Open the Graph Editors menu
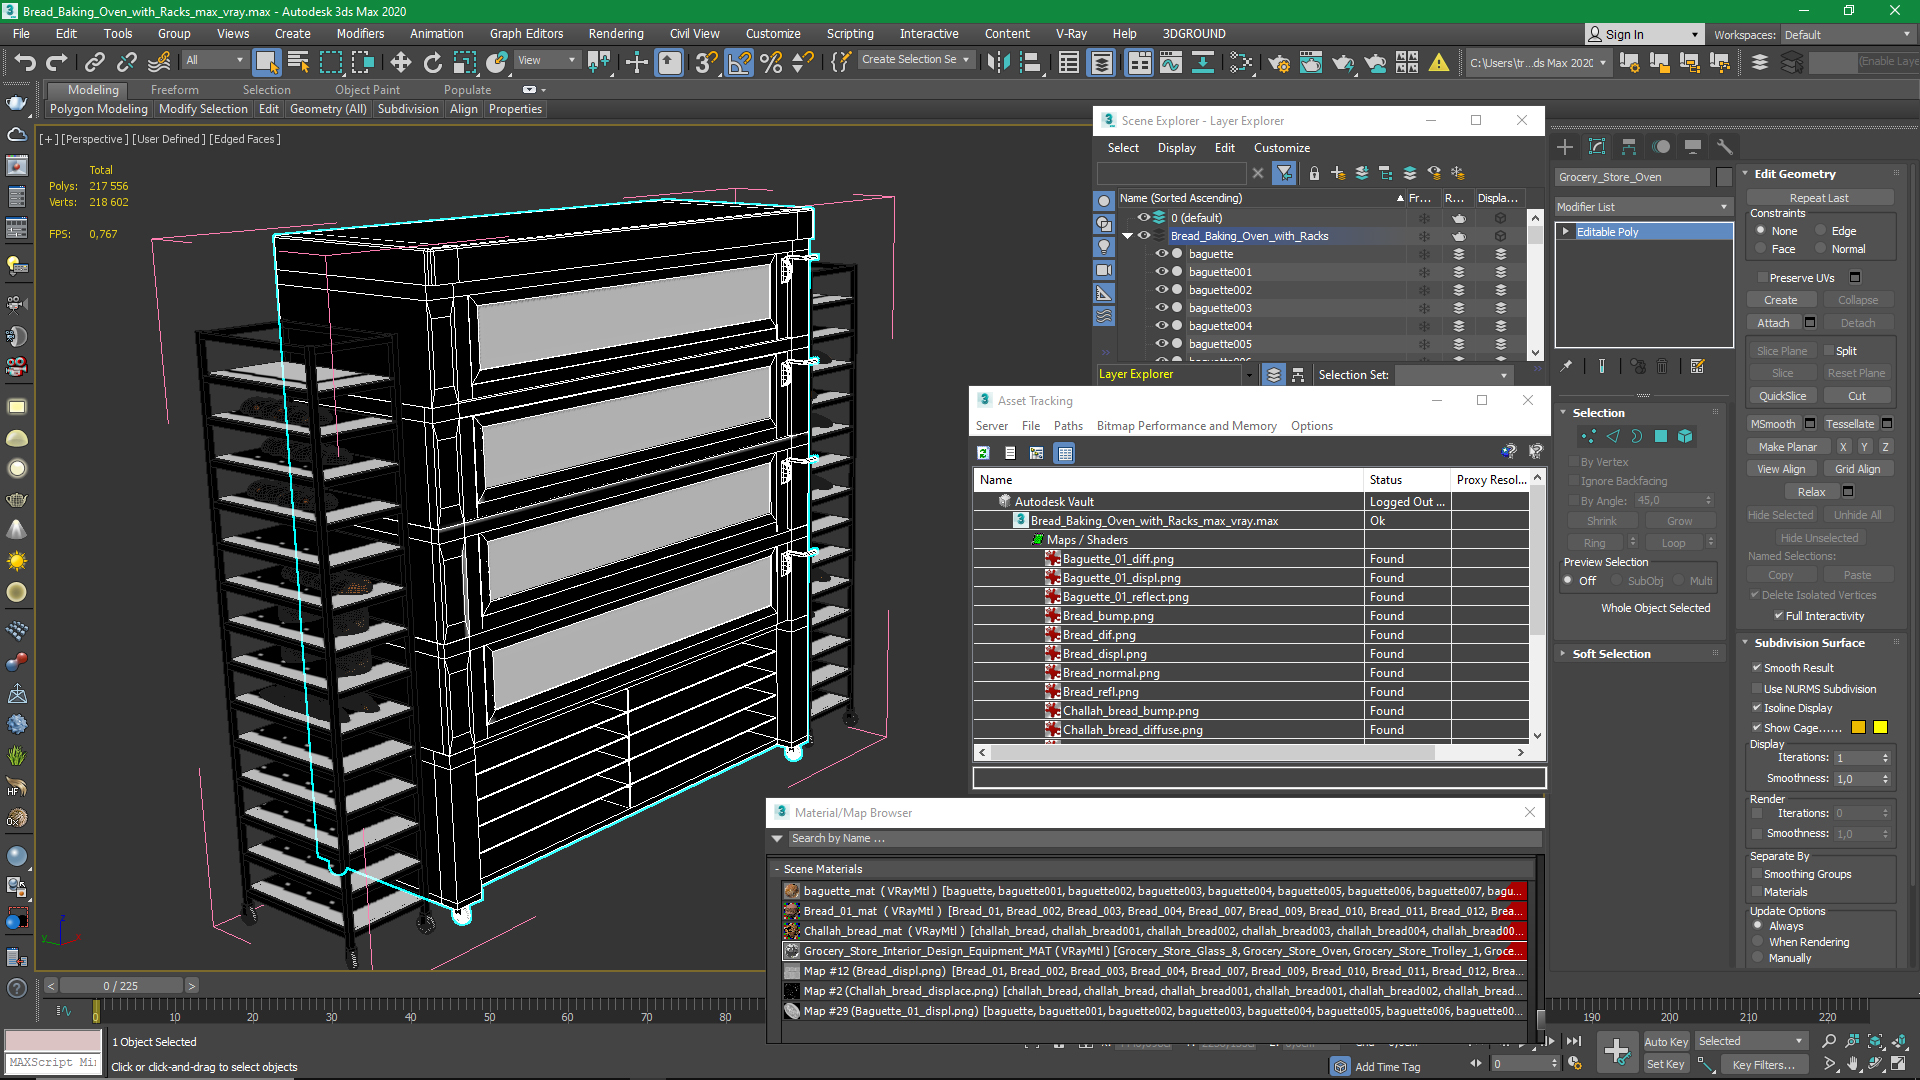1920x1080 pixels. coord(526,34)
